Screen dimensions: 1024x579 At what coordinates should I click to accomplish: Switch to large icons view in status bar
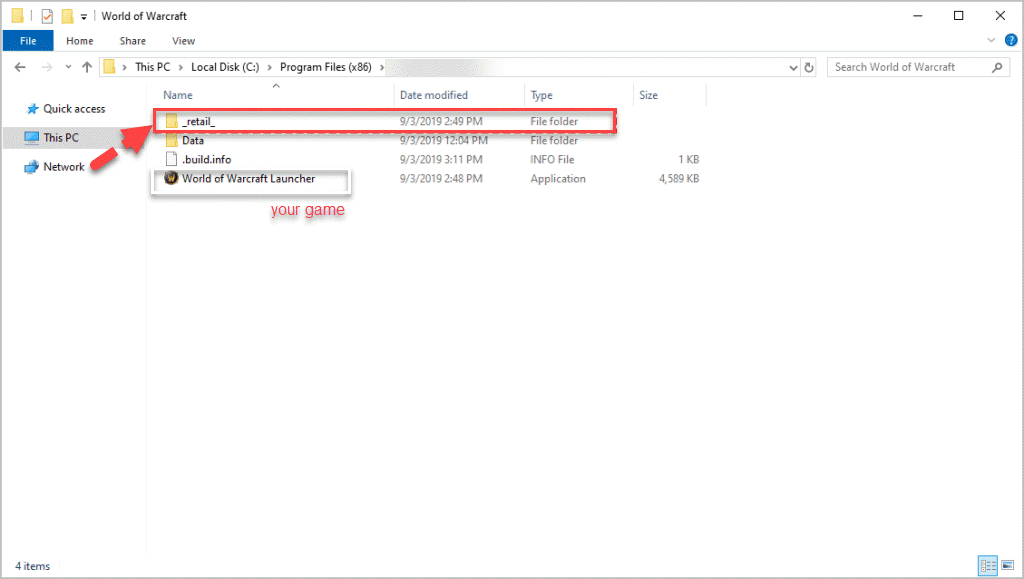[1008, 565]
